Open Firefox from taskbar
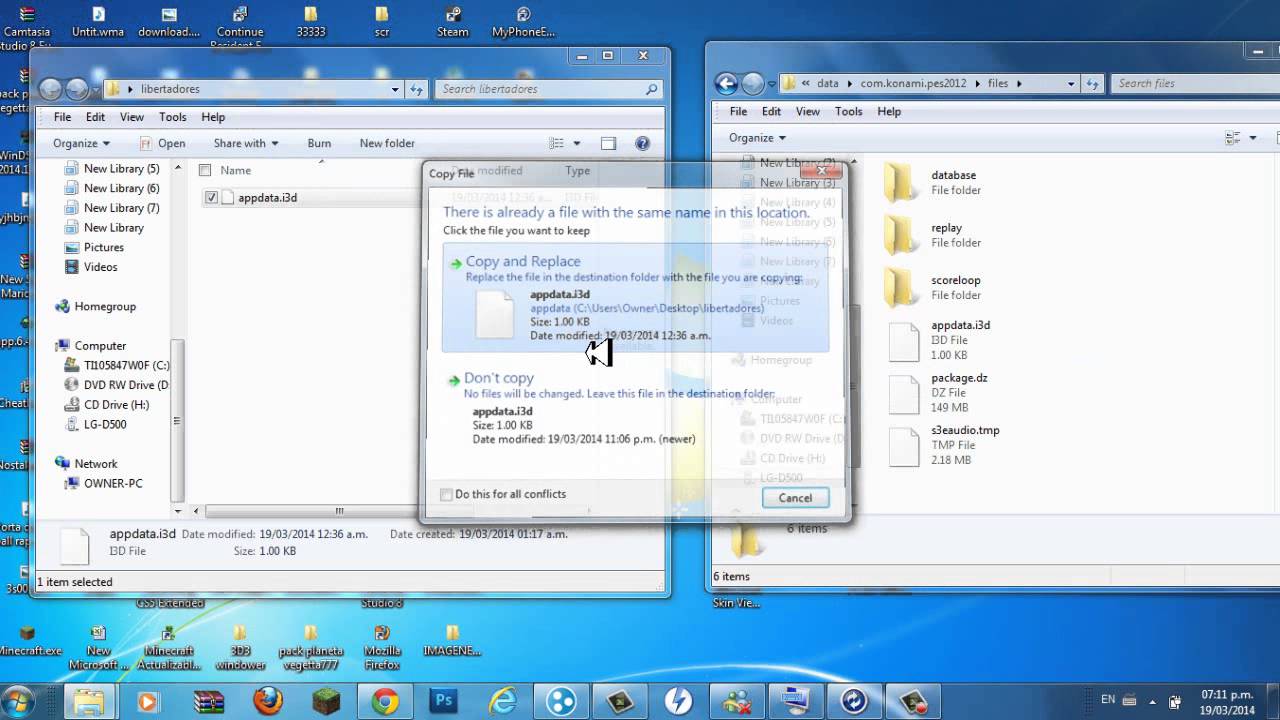Viewport: 1280px width, 720px height. (x=267, y=701)
